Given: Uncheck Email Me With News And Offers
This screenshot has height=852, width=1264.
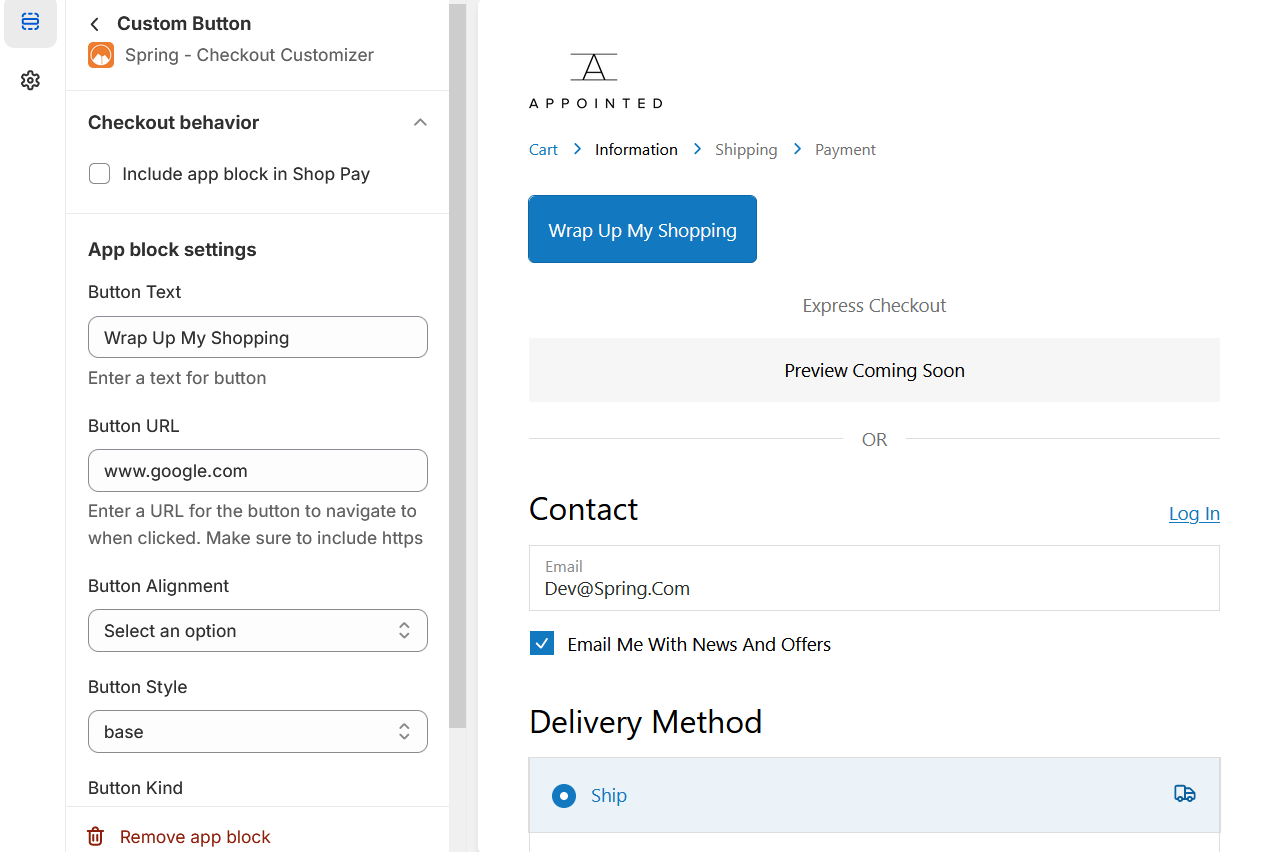Looking at the screenshot, I should tap(542, 644).
